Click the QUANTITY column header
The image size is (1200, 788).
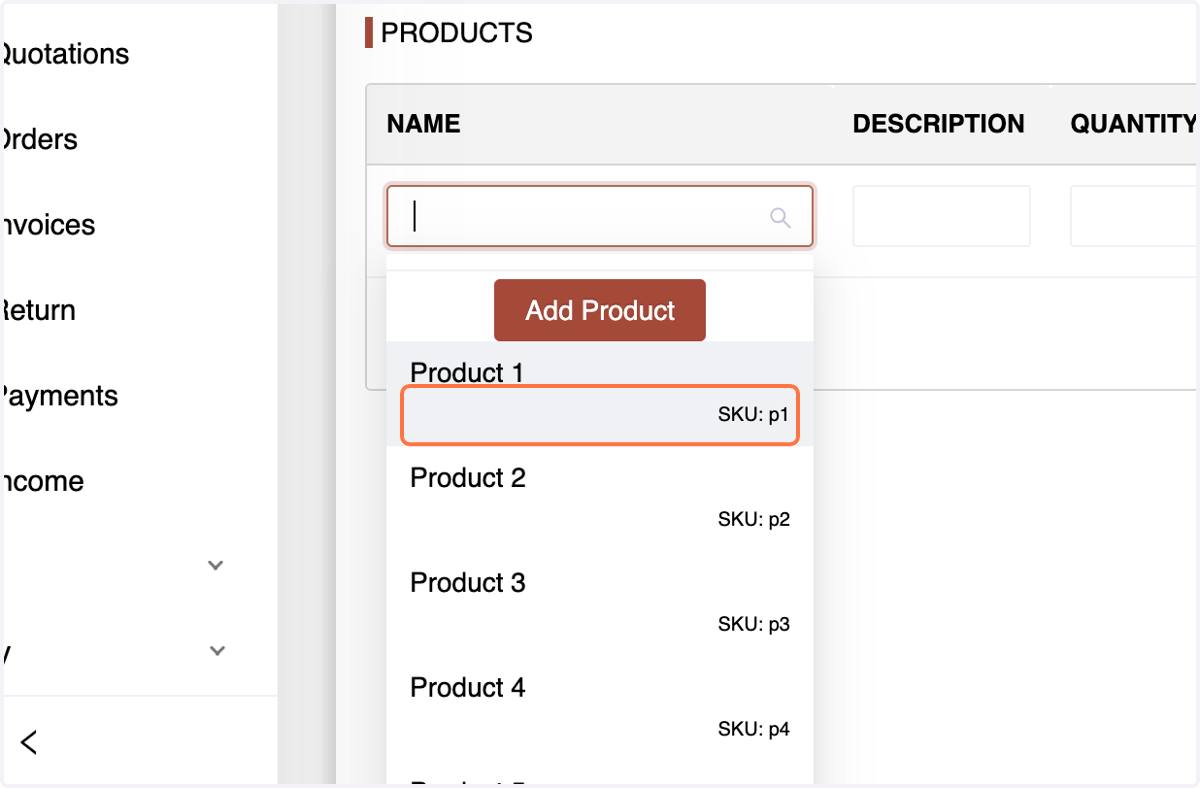[1134, 124]
